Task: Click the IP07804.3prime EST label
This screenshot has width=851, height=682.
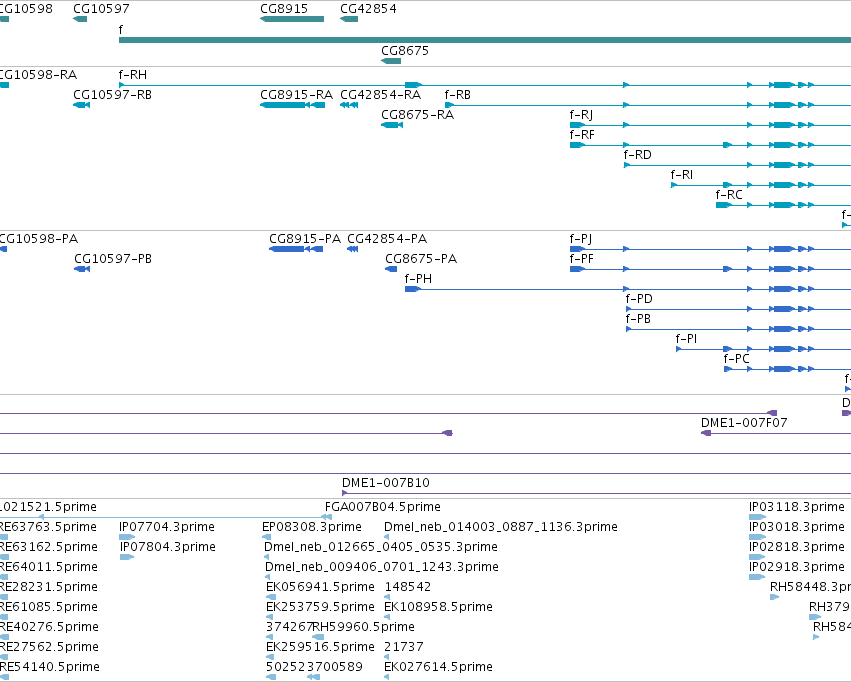Action: click(x=168, y=547)
